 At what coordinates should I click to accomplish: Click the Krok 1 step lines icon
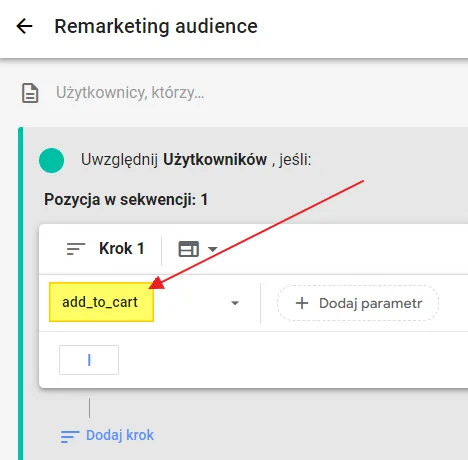coord(76,249)
